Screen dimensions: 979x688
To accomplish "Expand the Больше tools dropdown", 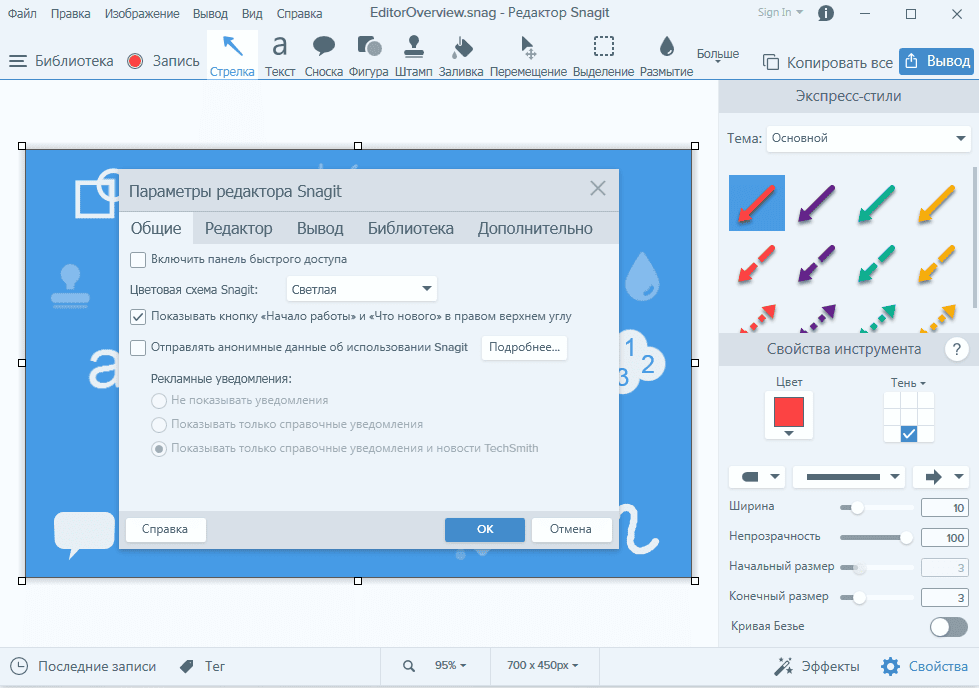I will (718, 56).
